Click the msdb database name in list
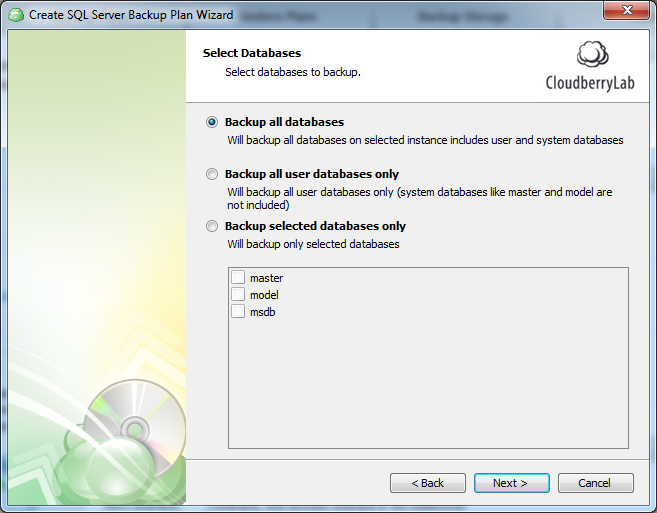The height and width of the screenshot is (513, 657). click(x=263, y=312)
